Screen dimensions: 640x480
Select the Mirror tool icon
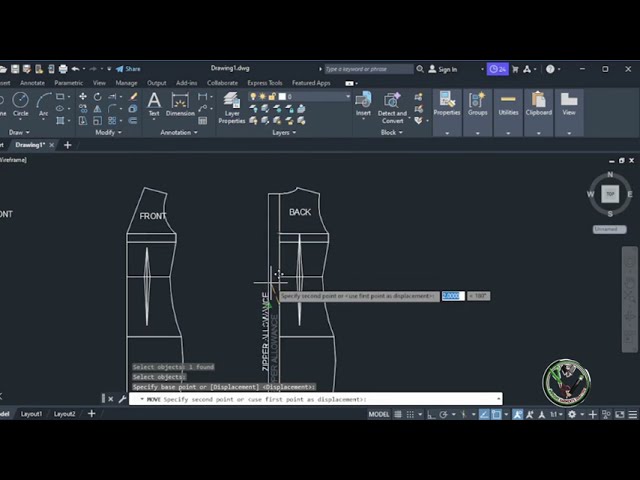point(98,109)
